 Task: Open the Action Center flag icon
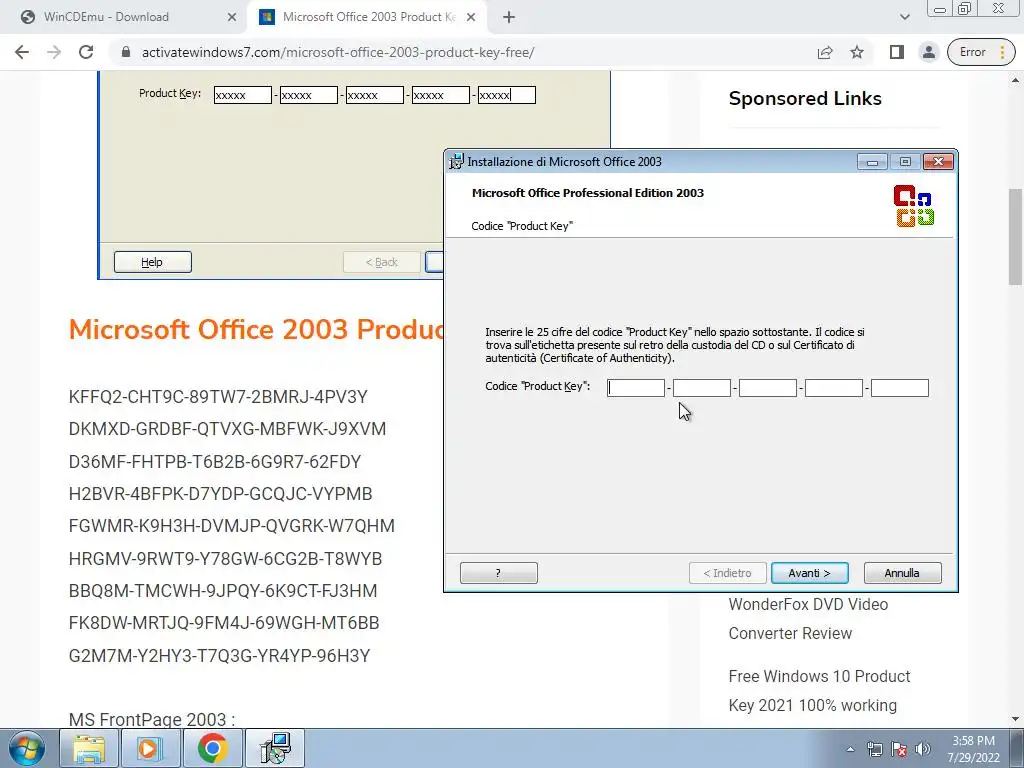click(x=899, y=749)
